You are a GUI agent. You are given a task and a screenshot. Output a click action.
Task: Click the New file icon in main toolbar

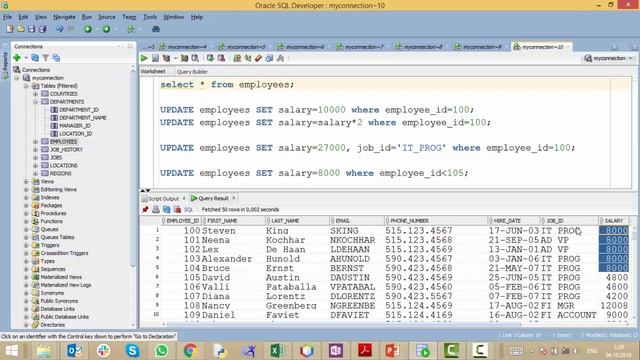click(x=10, y=29)
